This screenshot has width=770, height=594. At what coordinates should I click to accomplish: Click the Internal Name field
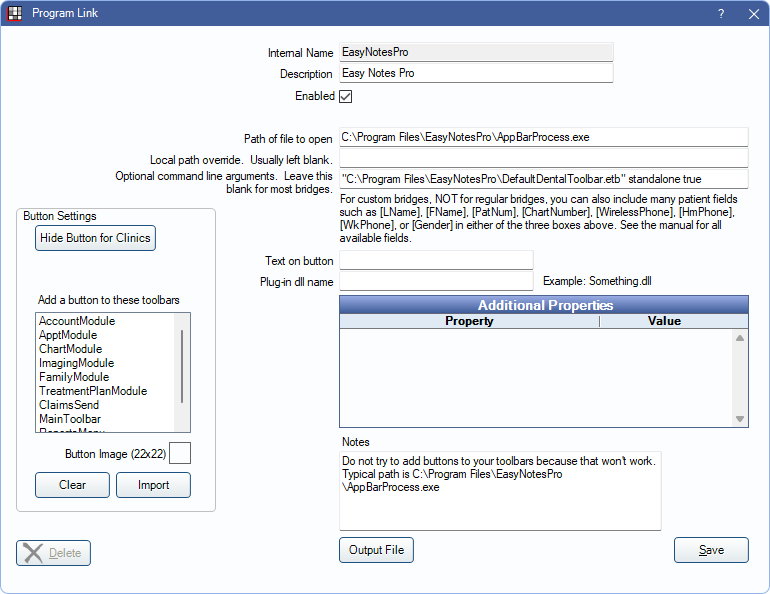(476, 52)
